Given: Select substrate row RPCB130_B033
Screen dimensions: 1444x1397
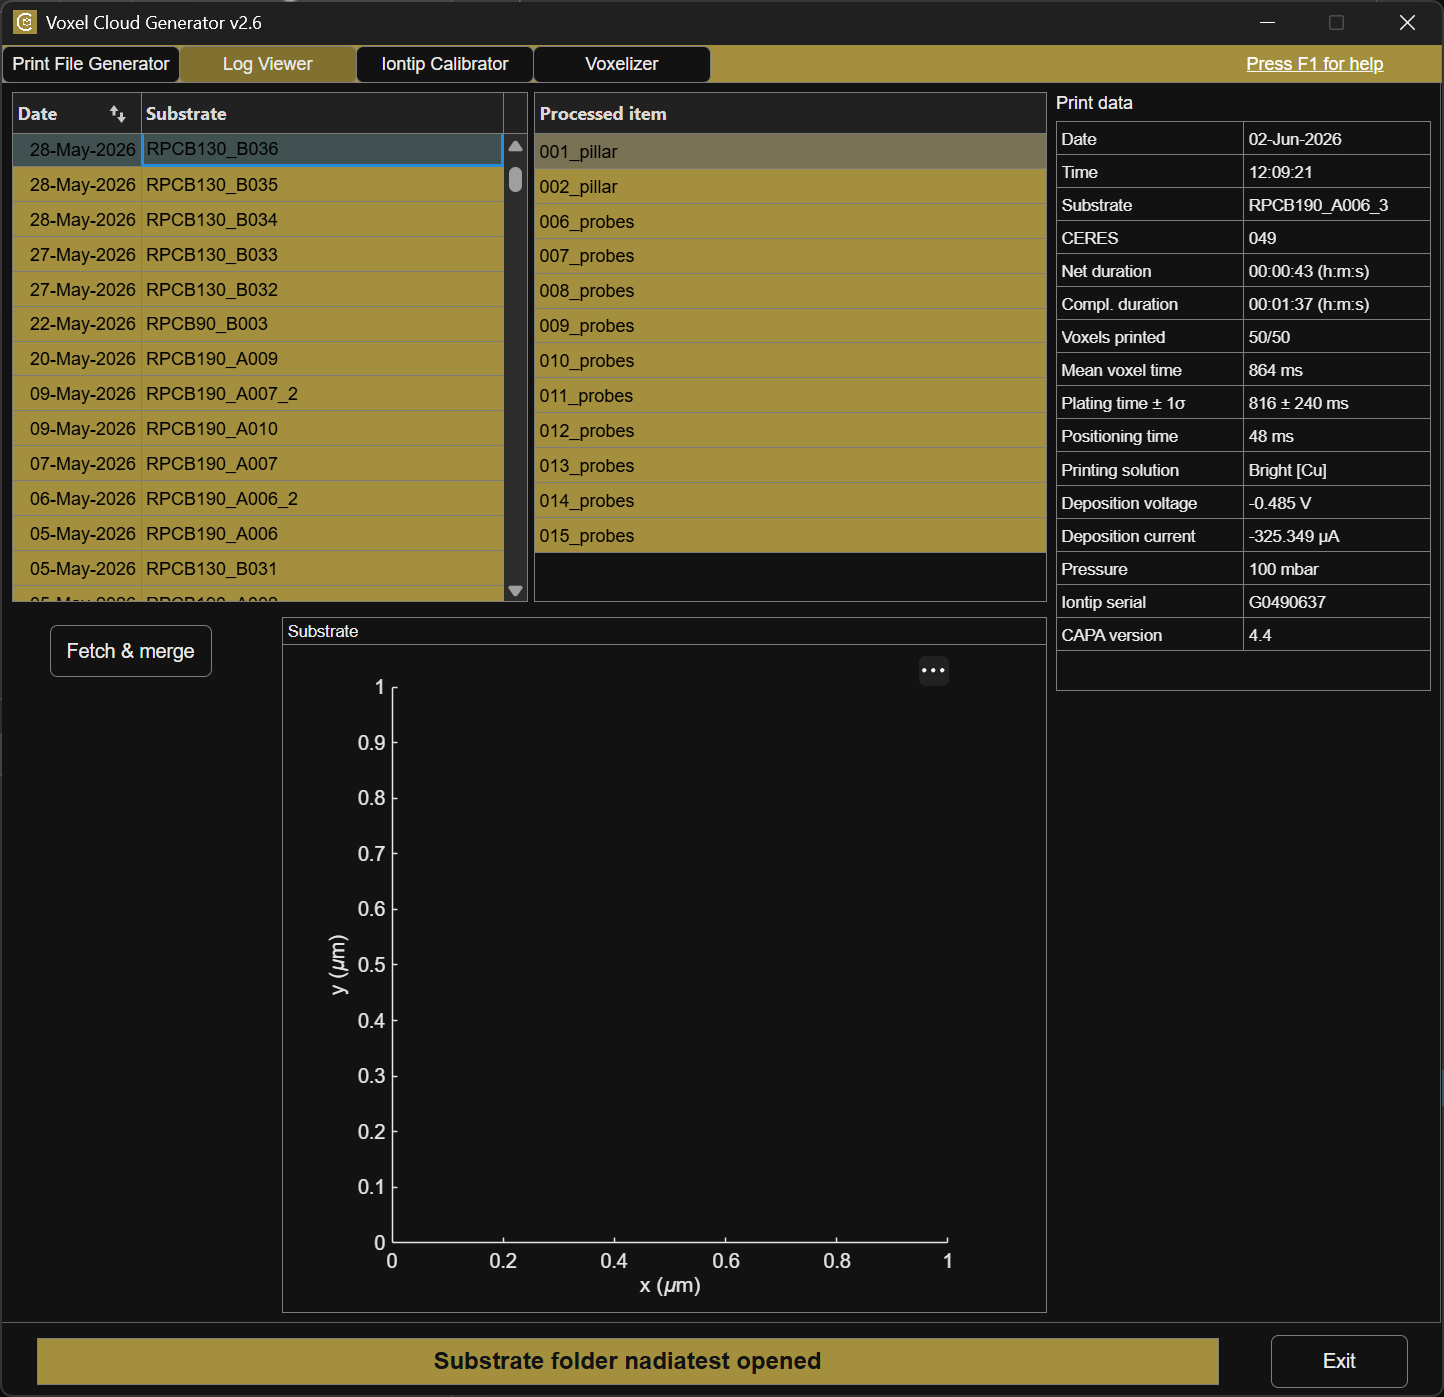Looking at the screenshot, I should click(258, 255).
